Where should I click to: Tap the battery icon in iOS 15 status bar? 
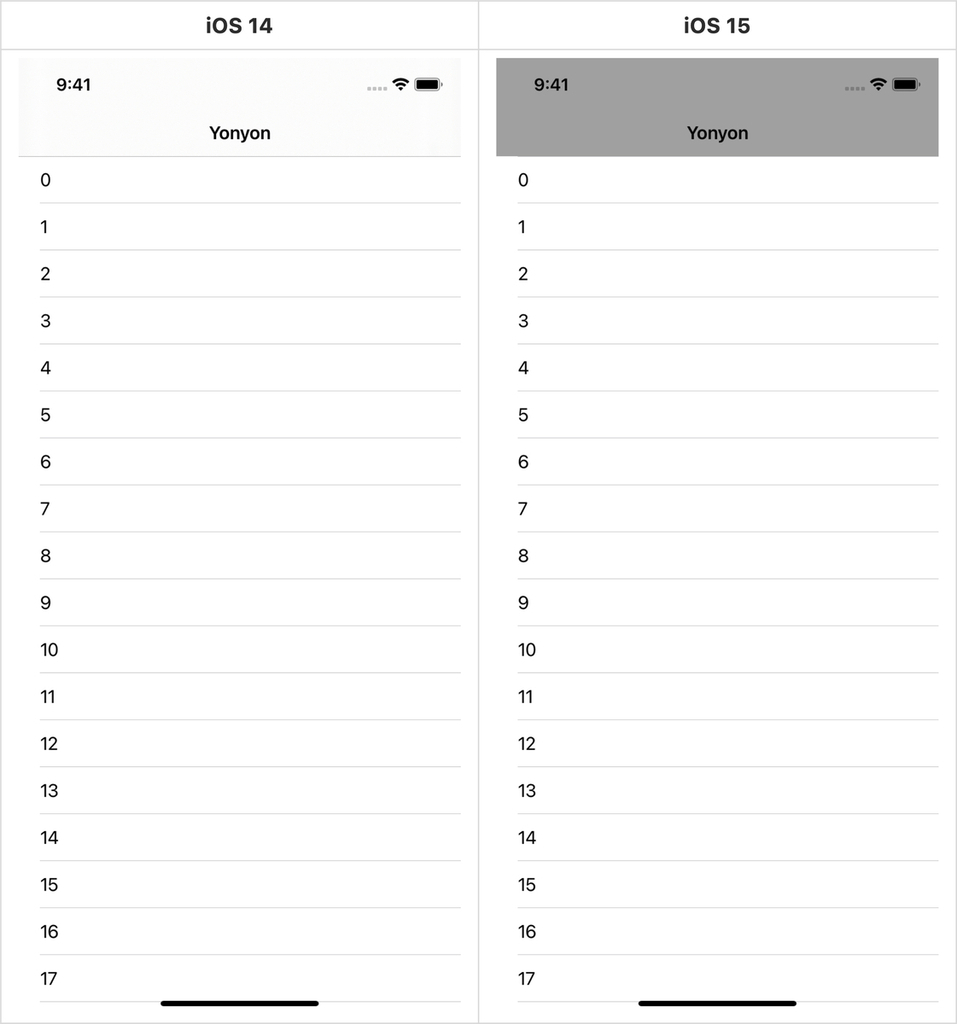click(x=907, y=84)
